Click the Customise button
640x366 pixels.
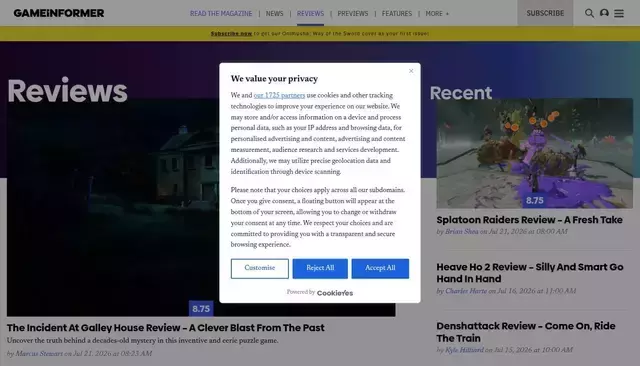(x=260, y=268)
